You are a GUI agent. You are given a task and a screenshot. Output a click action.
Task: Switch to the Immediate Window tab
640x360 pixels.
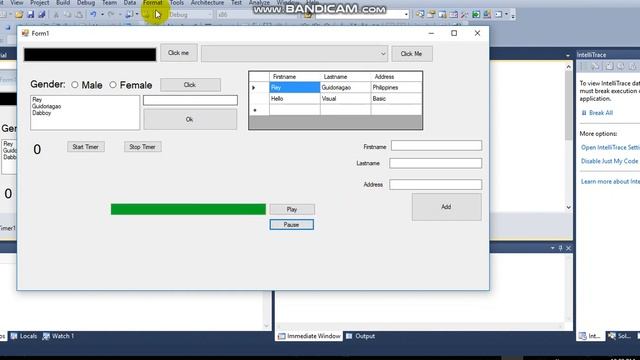(309, 336)
